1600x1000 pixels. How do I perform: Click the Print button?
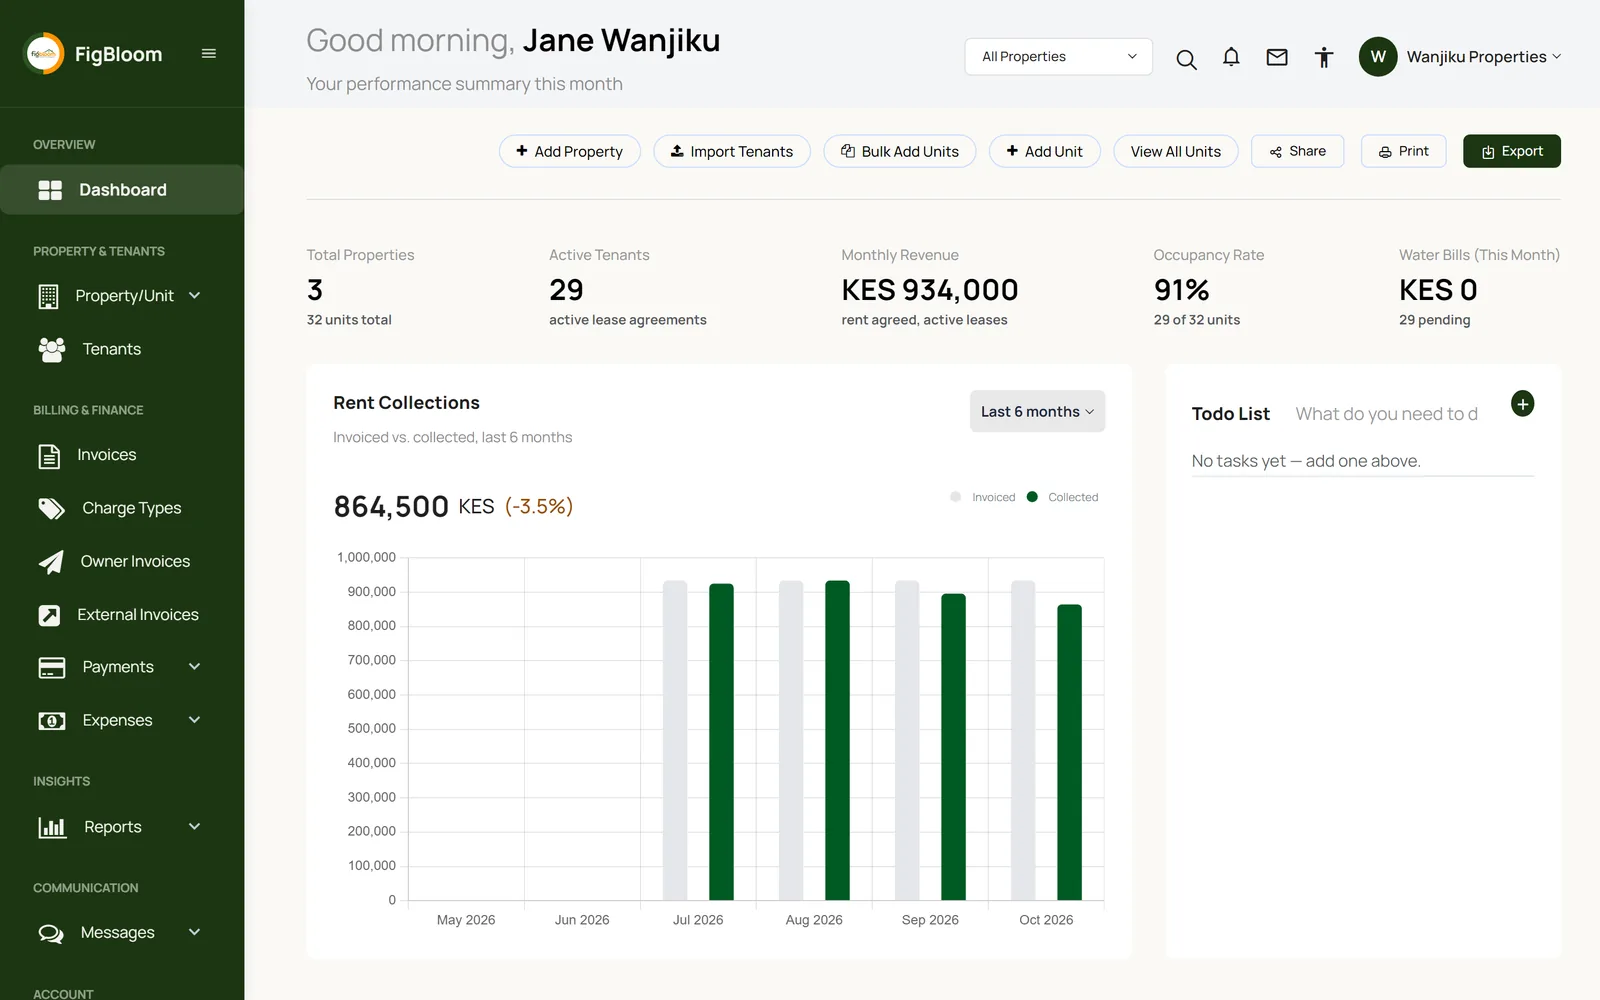[1404, 151]
